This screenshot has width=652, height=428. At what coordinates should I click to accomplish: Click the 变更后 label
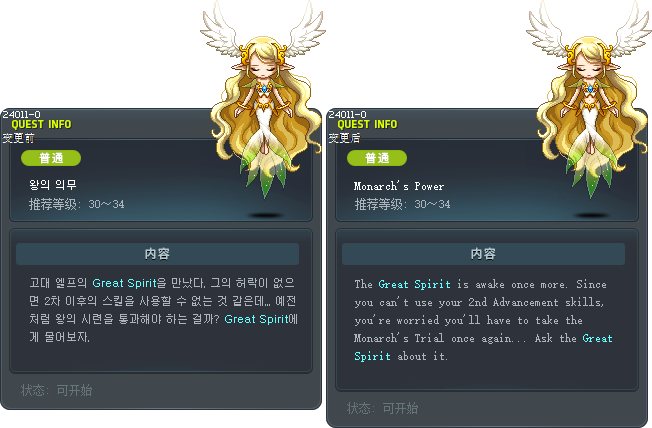(x=344, y=138)
